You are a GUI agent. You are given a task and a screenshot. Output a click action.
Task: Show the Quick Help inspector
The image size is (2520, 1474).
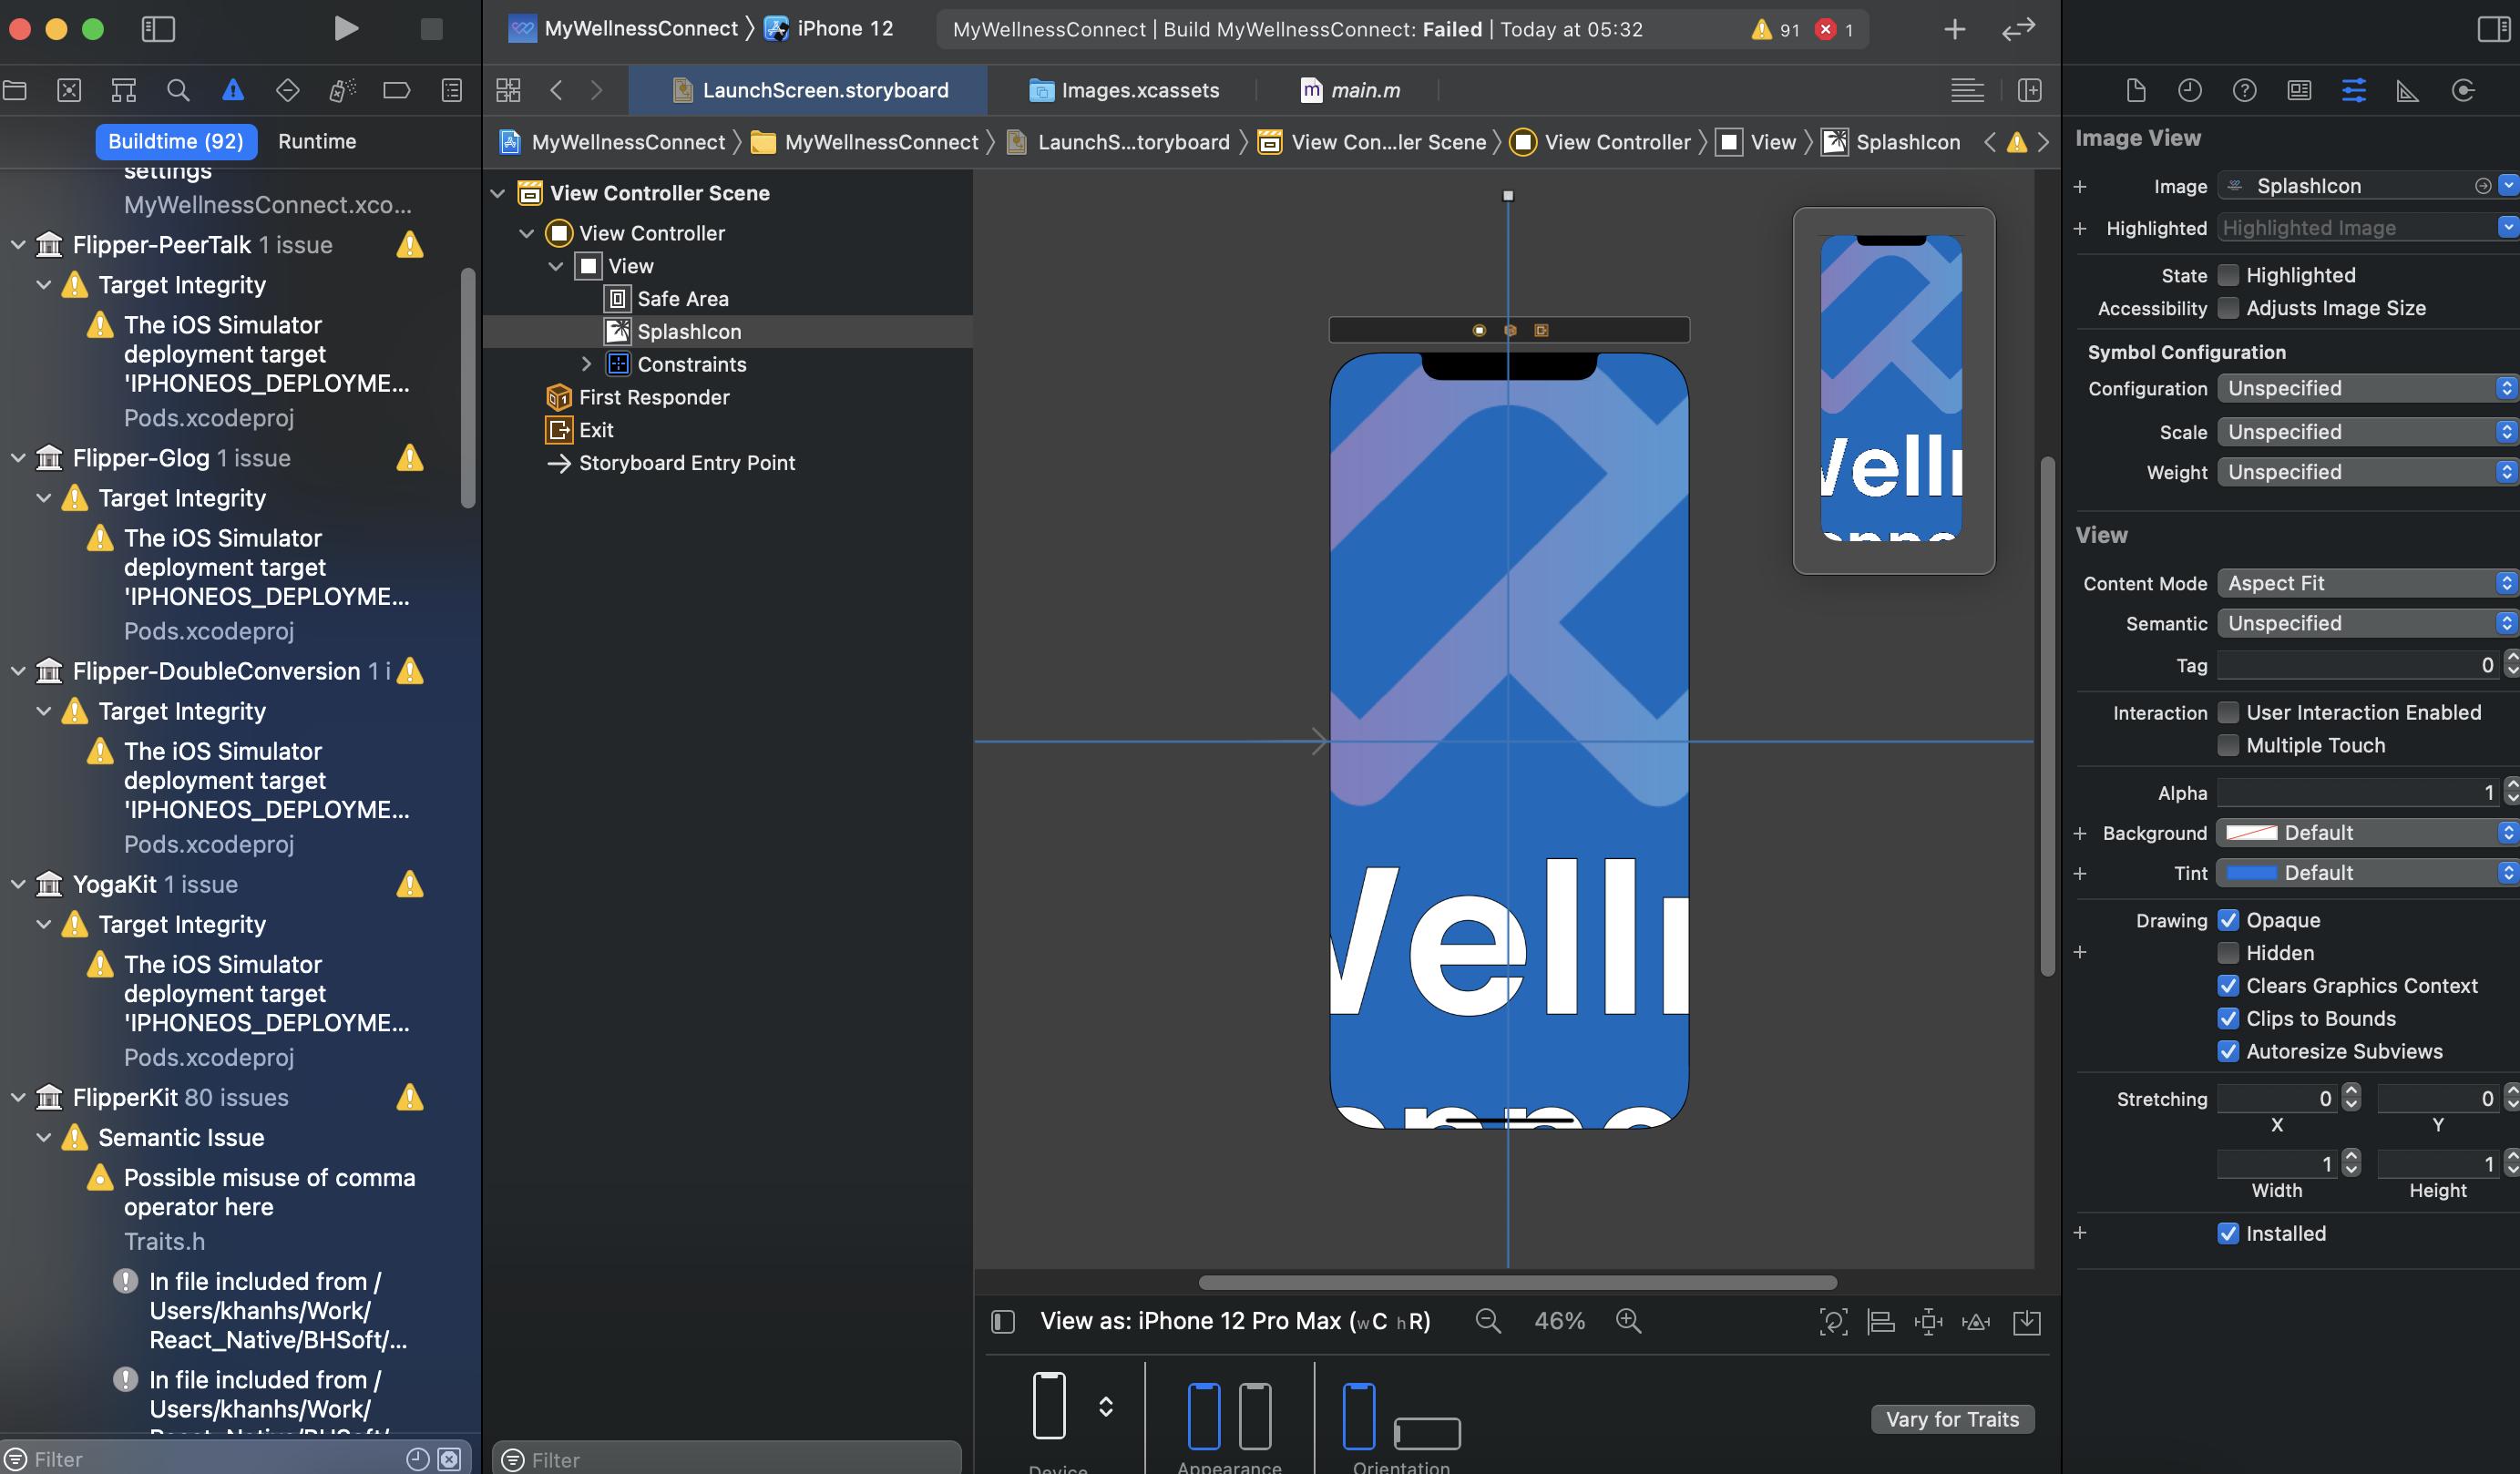(x=2245, y=90)
